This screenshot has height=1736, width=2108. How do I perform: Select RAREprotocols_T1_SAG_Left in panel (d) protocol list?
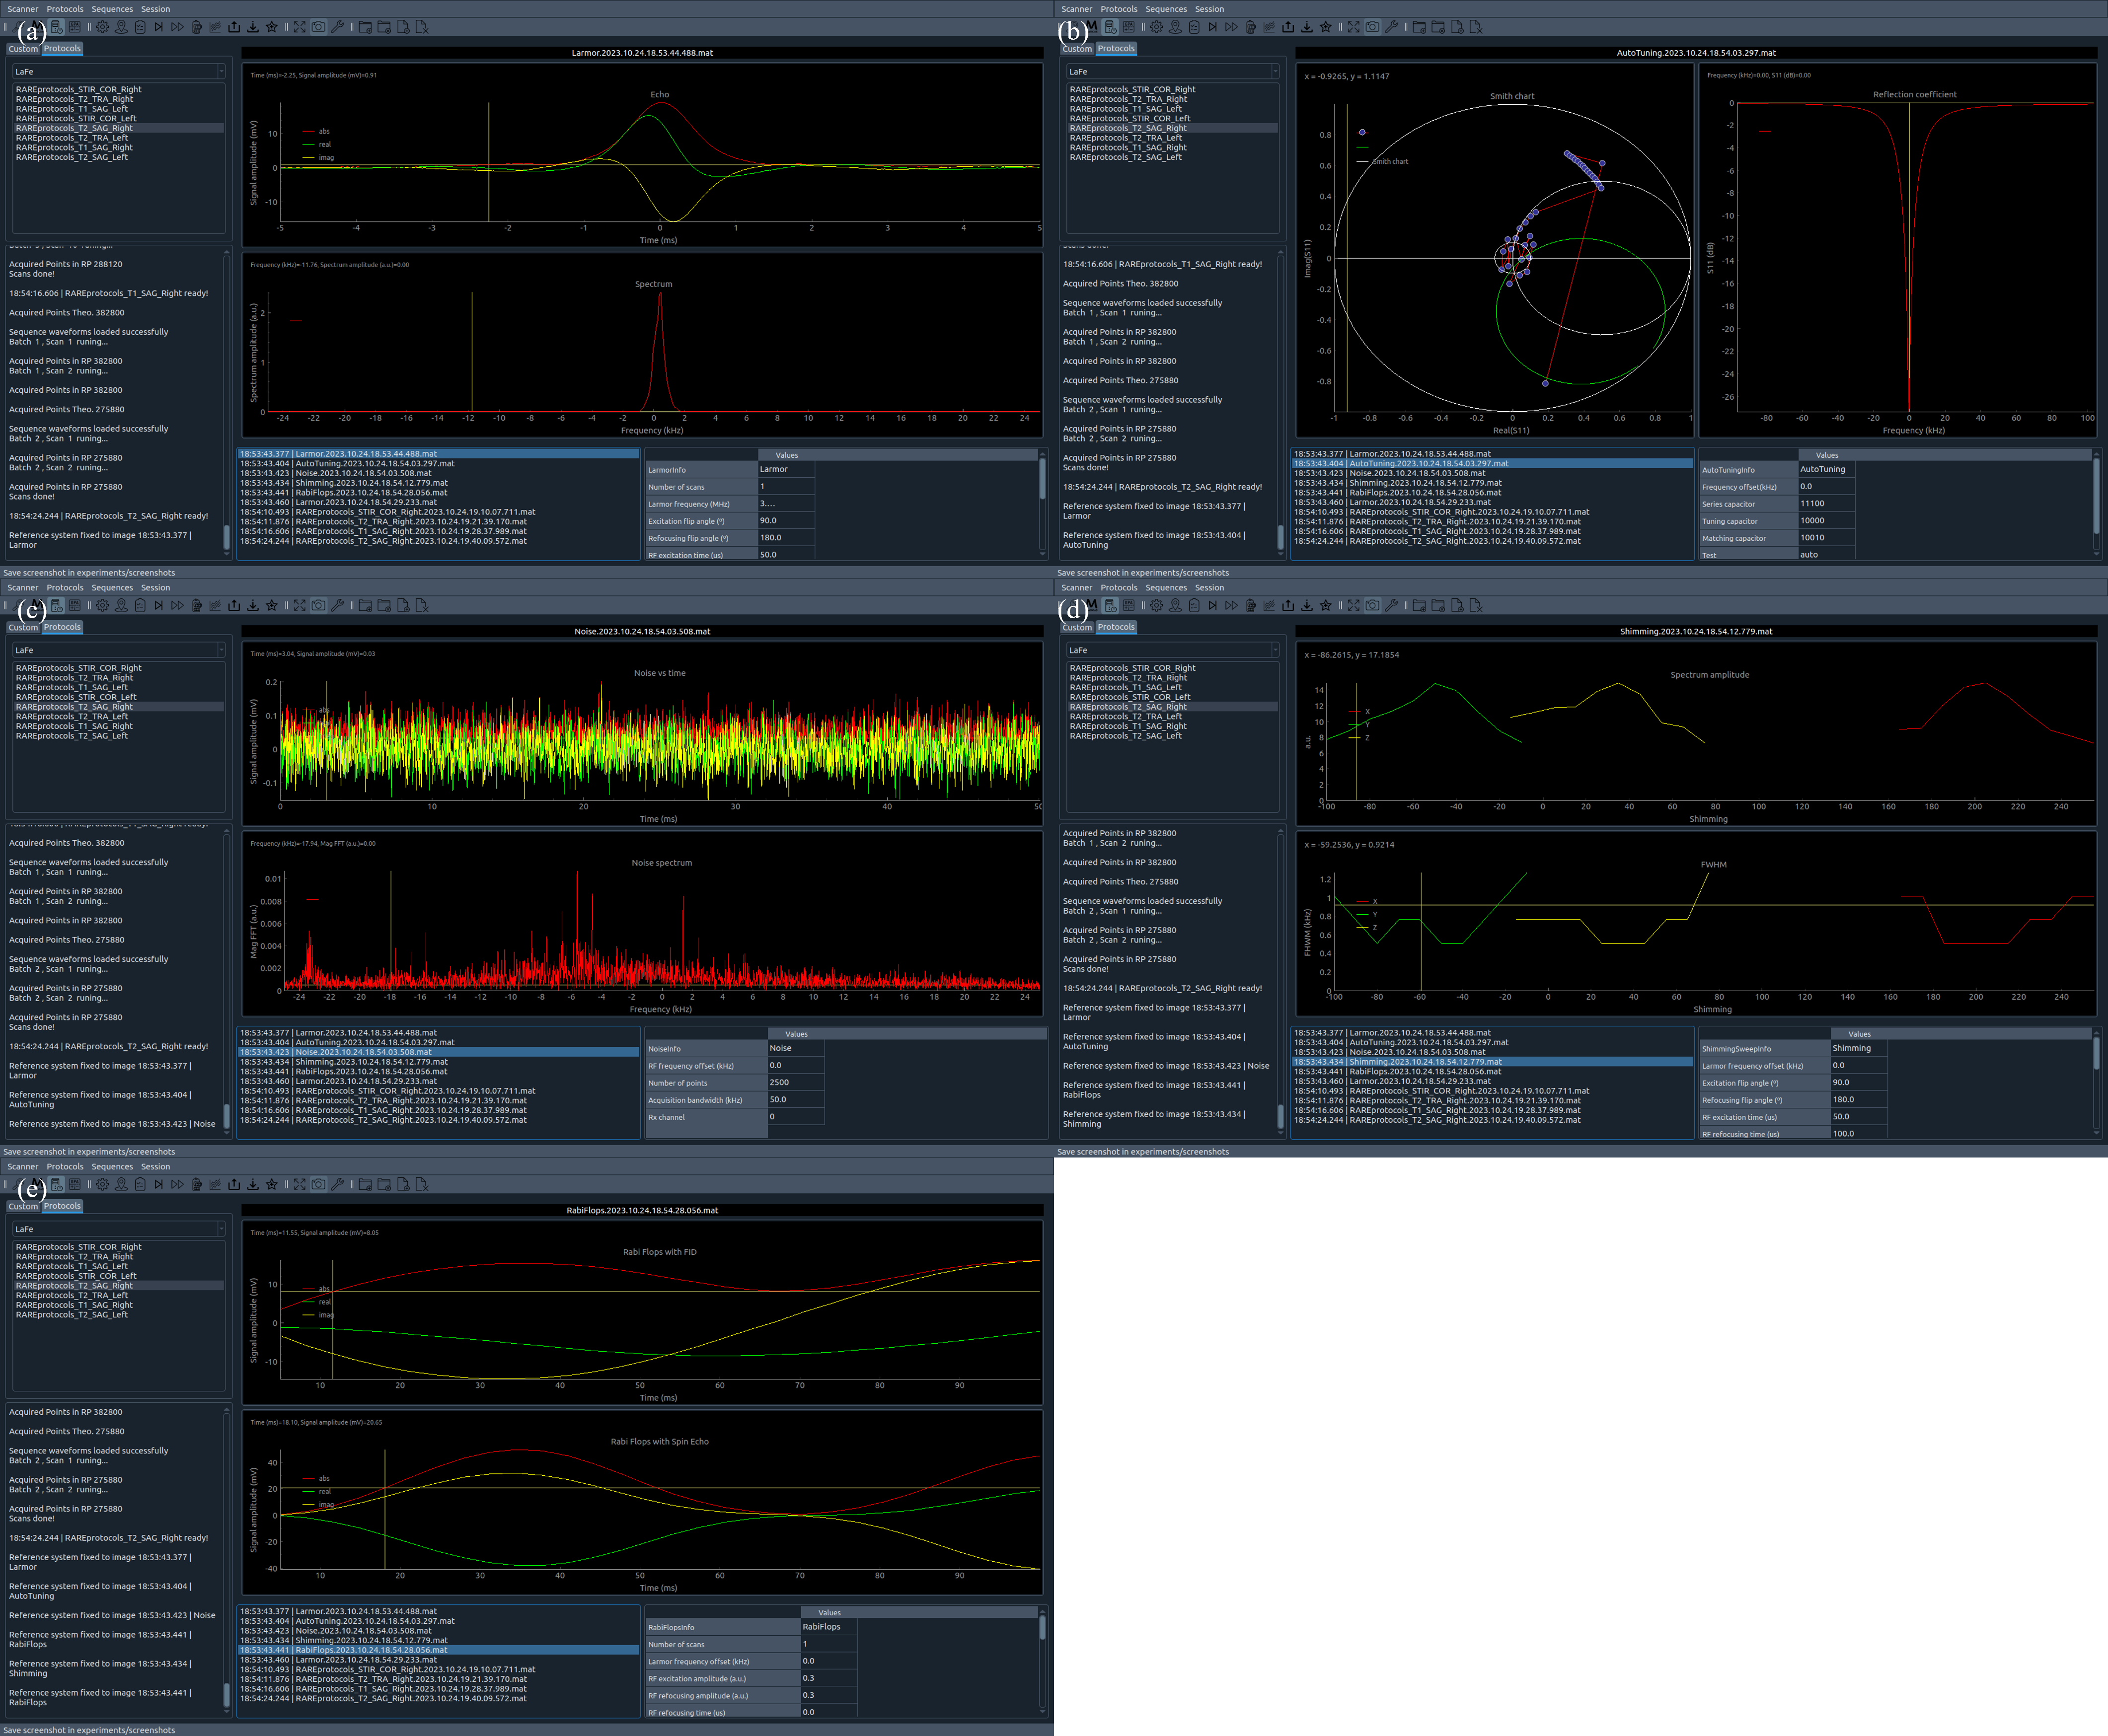[x=1125, y=687]
